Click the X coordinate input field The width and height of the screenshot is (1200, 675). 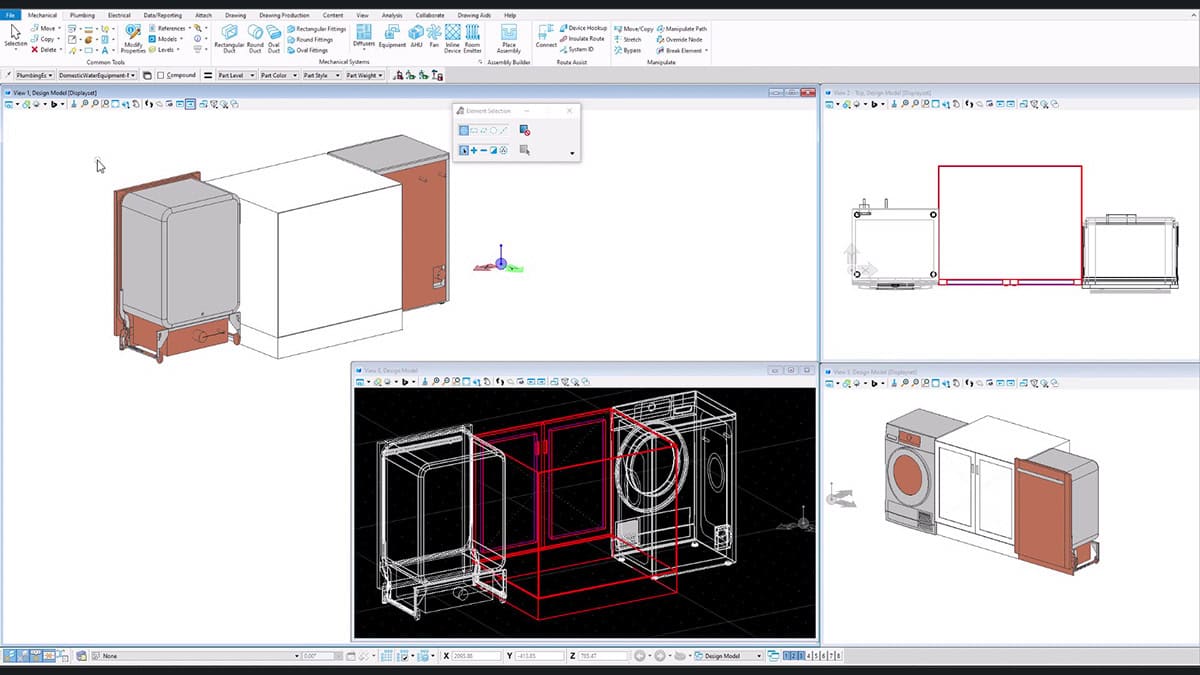[x=478, y=655]
